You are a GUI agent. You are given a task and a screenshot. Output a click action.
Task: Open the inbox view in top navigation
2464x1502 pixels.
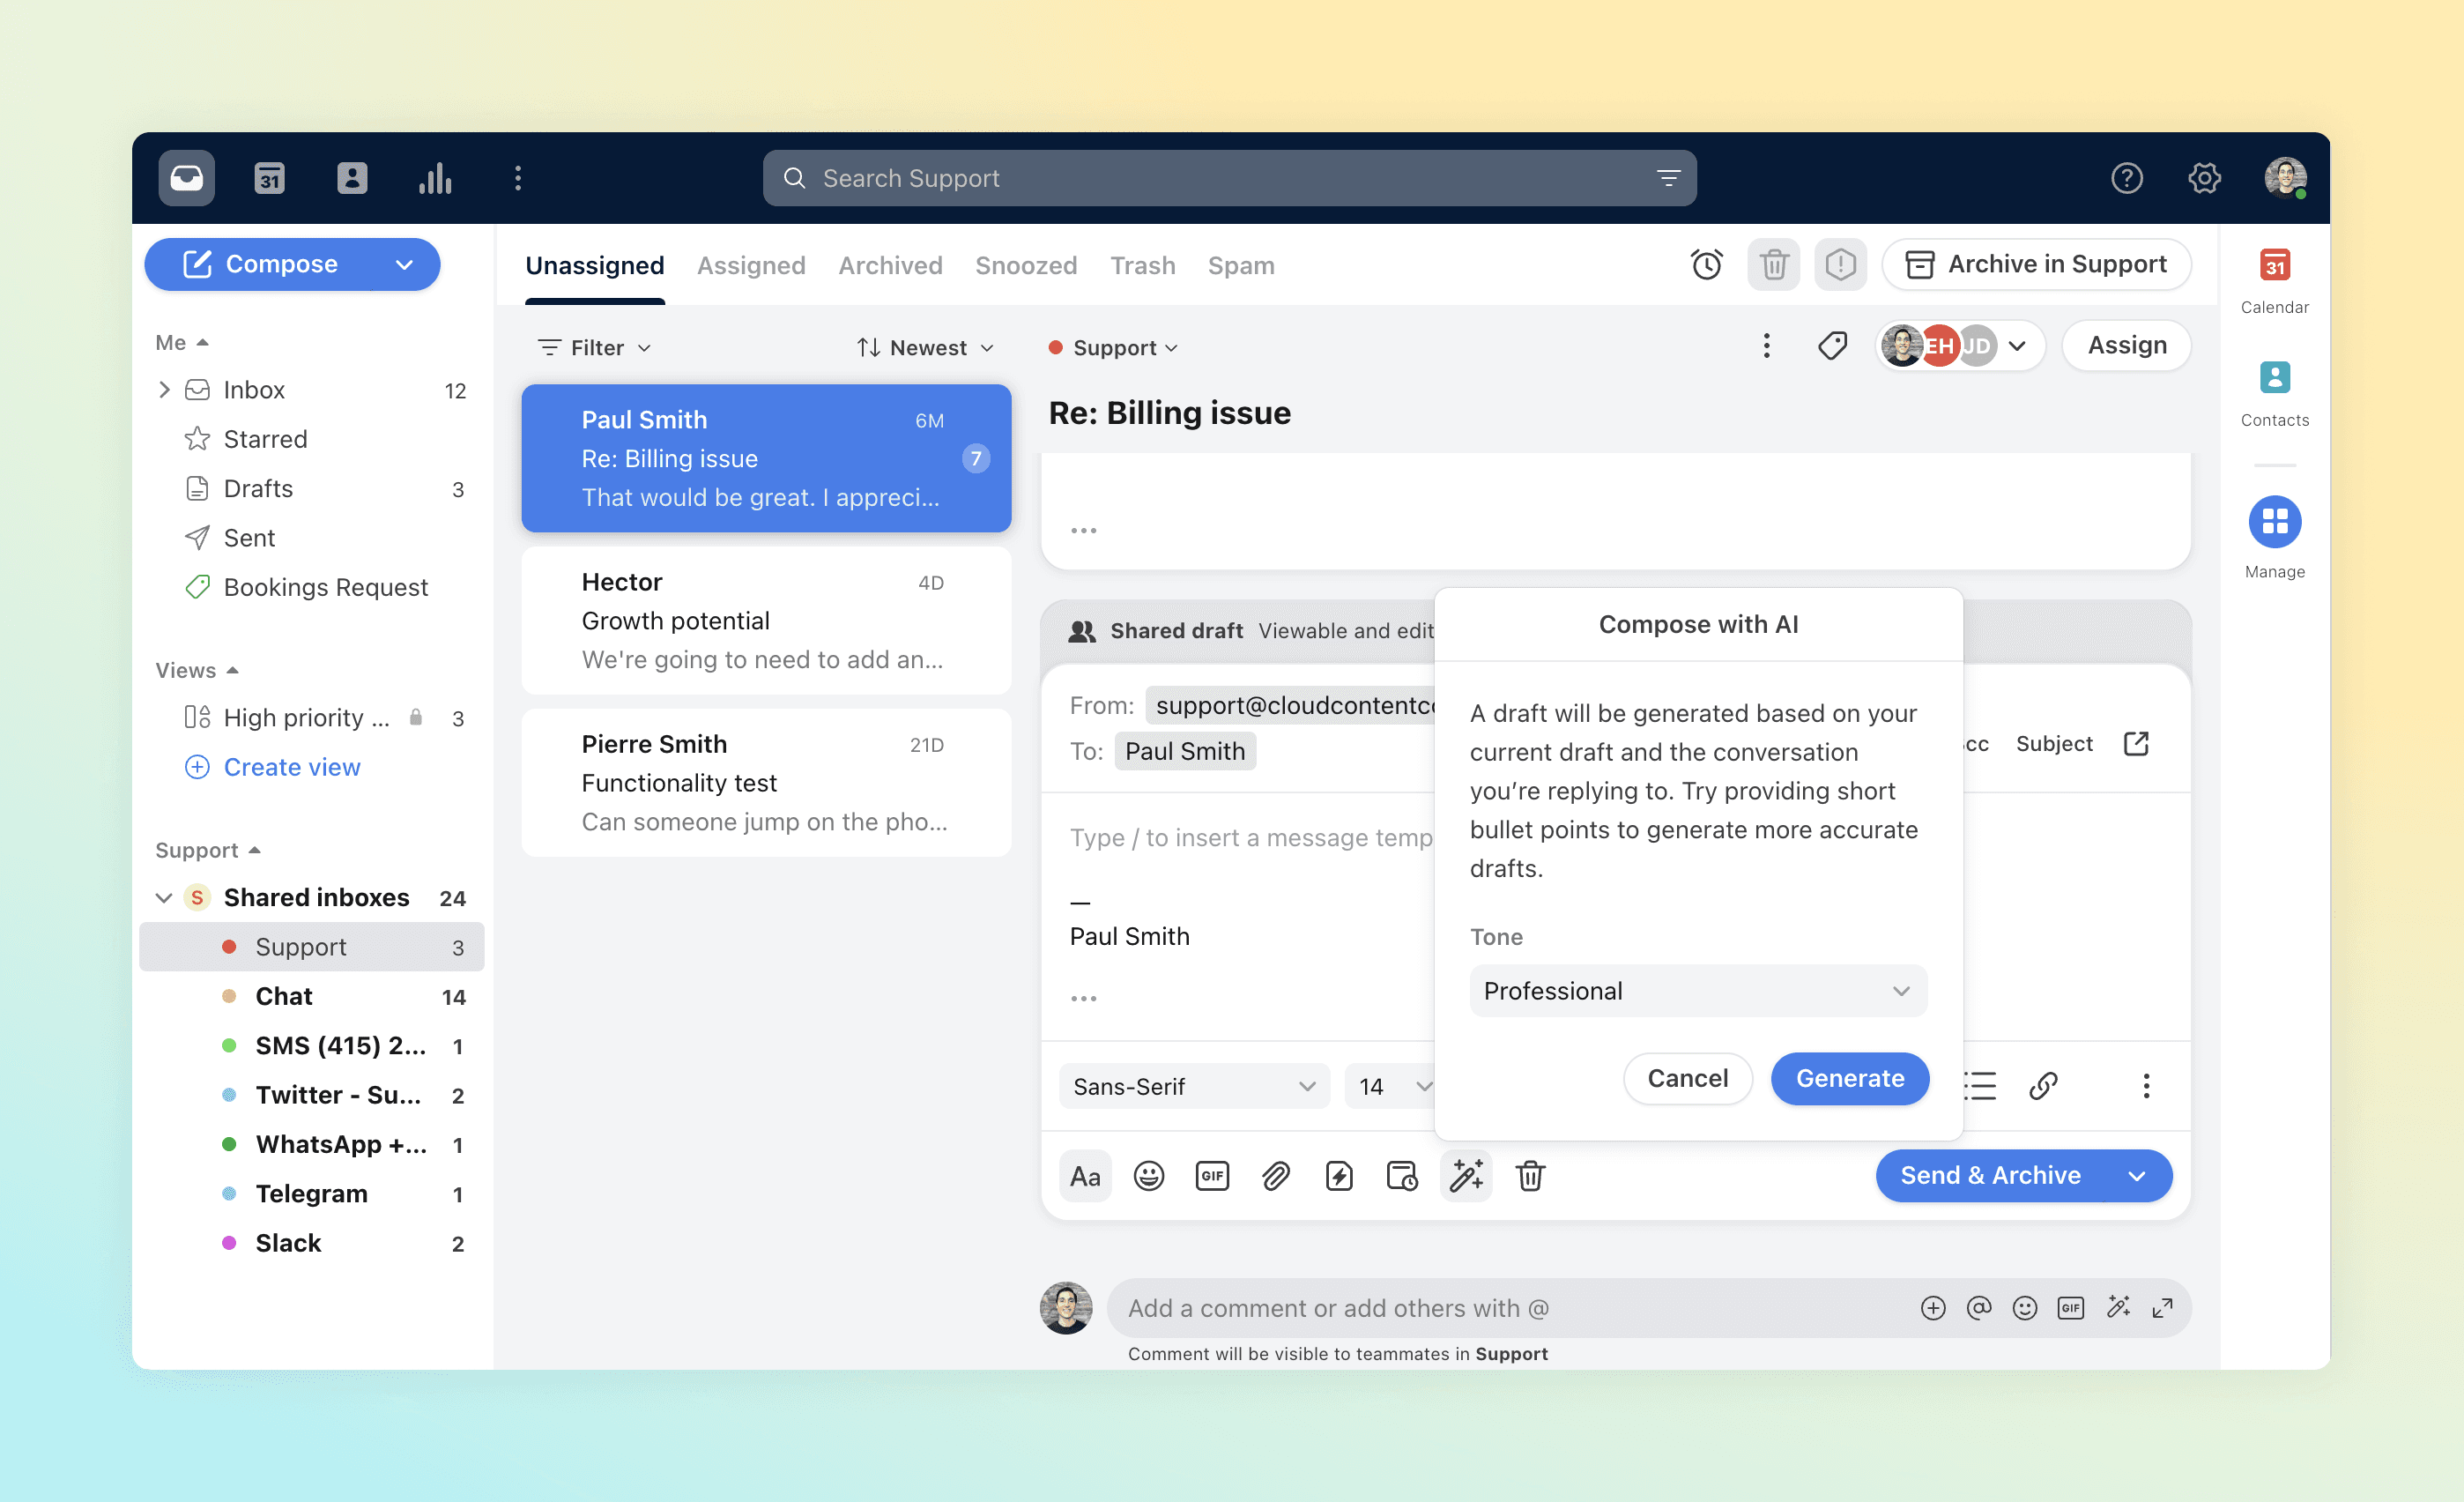click(186, 178)
